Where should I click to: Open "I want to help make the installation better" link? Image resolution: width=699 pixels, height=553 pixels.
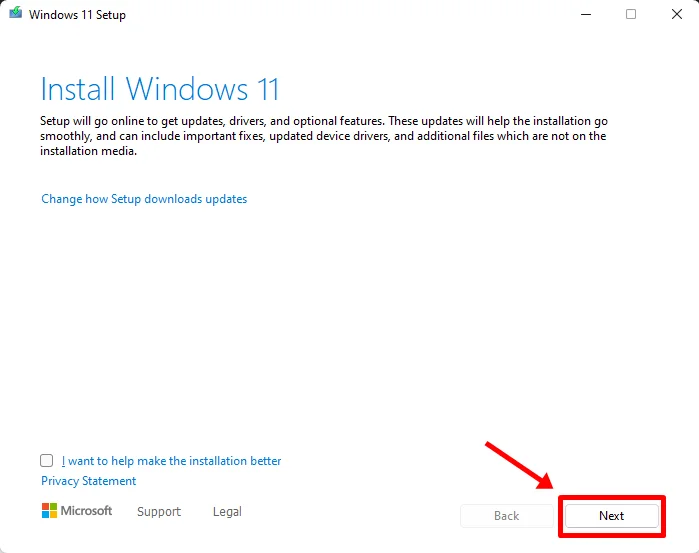[171, 461]
